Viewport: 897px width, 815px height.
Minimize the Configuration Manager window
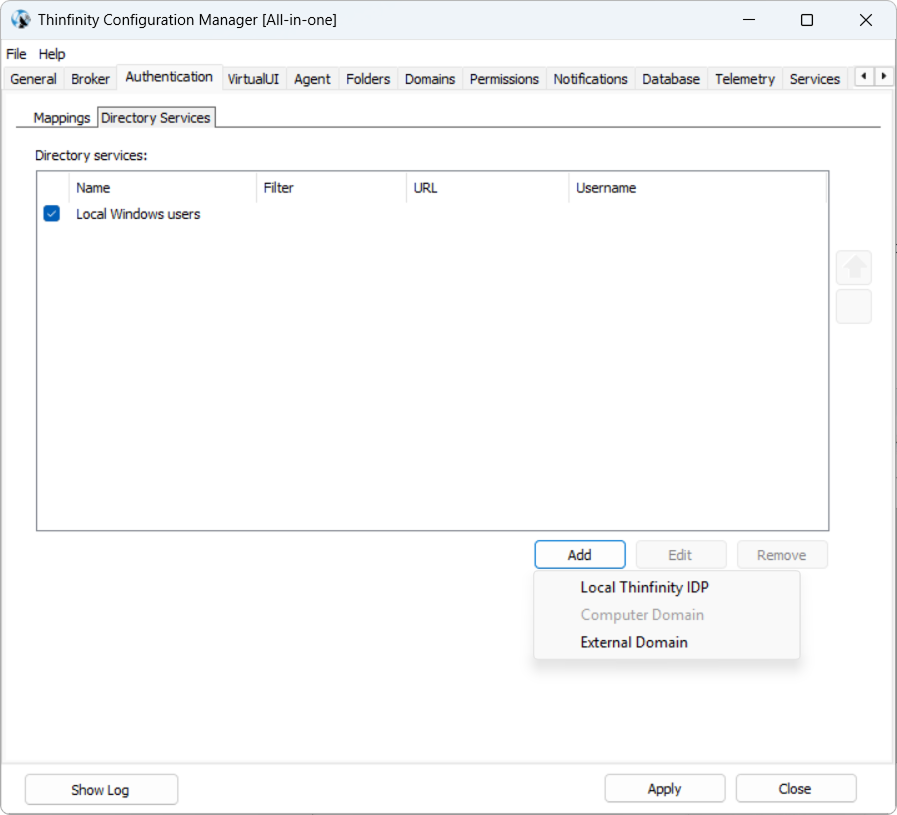pos(749,20)
